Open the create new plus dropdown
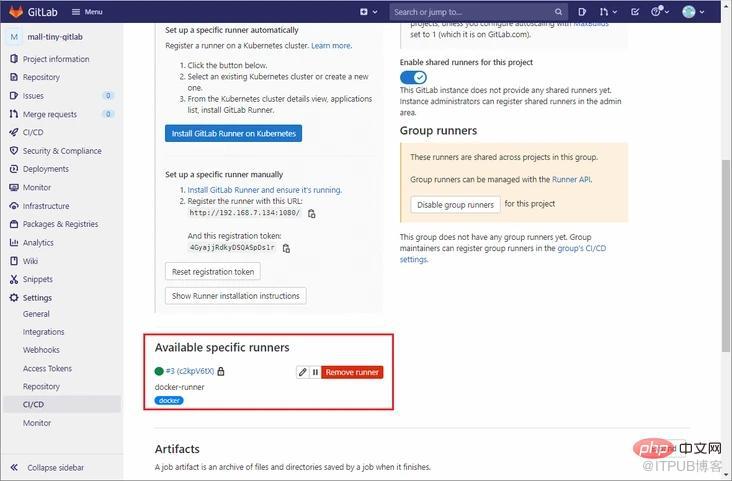Viewport: 732px width, 481px height. pyautogui.click(x=368, y=12)
